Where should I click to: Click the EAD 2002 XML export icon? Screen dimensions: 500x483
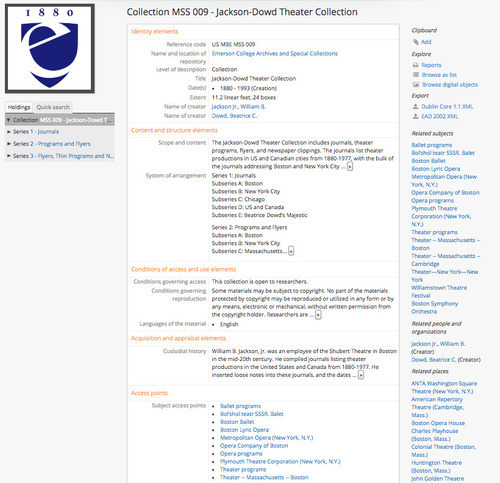pos(416,116)
